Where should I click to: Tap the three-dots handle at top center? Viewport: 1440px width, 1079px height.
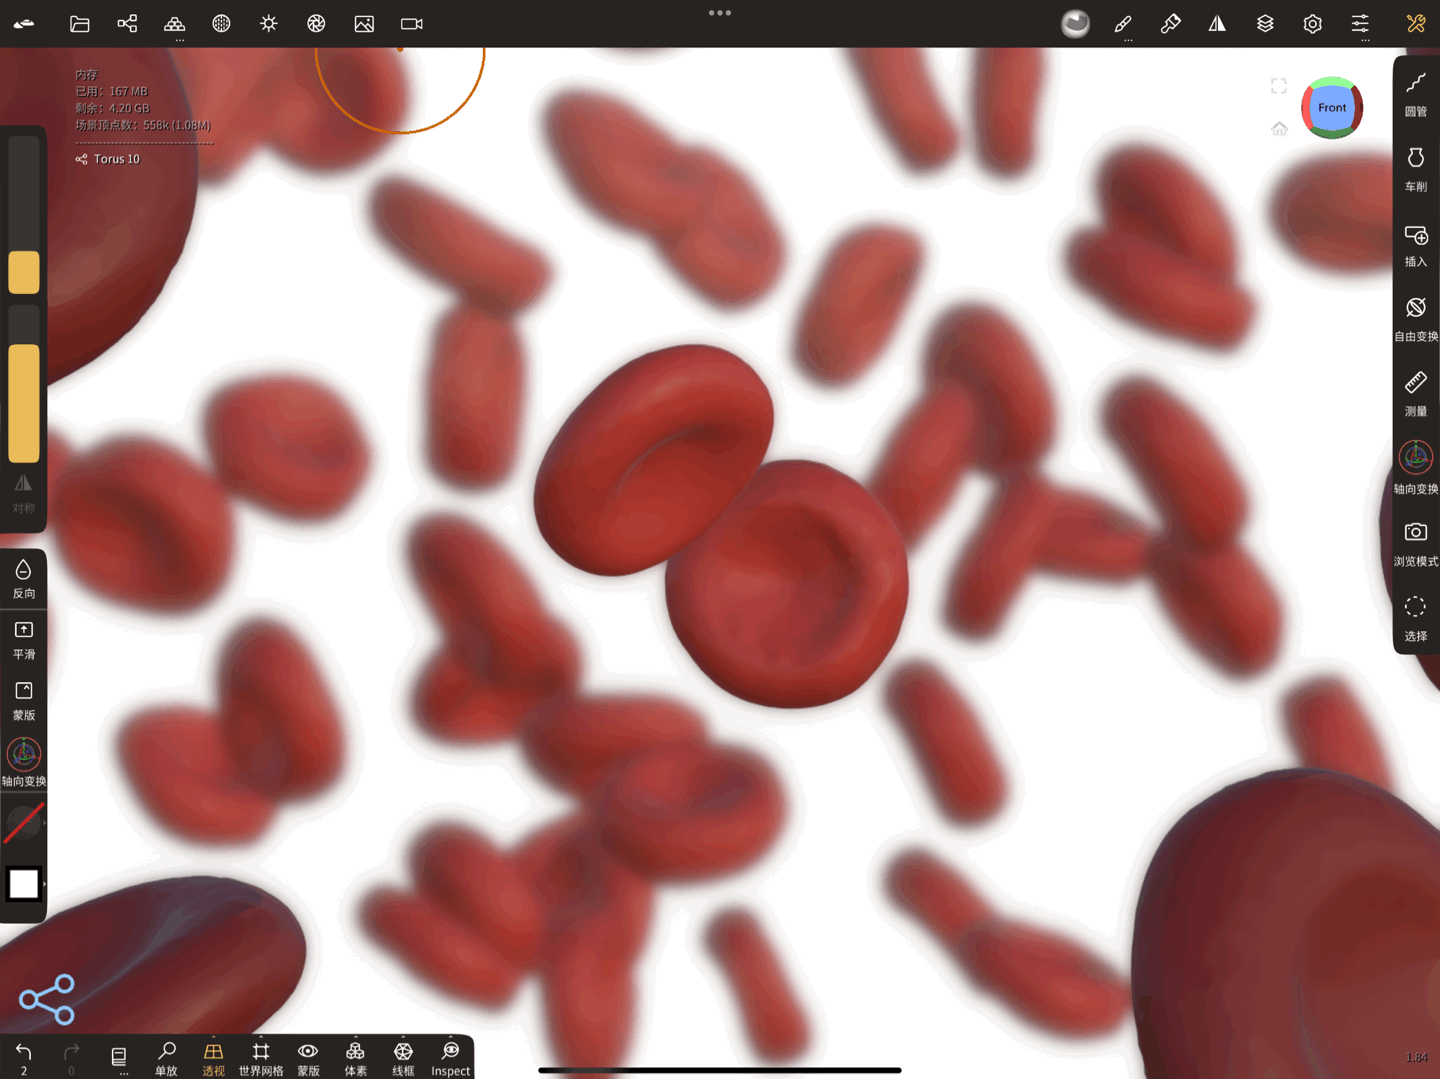point(720,13)
